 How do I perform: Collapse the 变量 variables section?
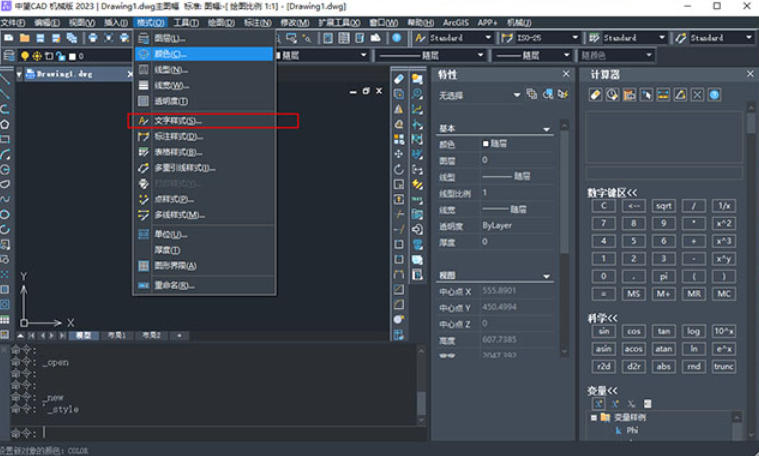click(603, 390)
